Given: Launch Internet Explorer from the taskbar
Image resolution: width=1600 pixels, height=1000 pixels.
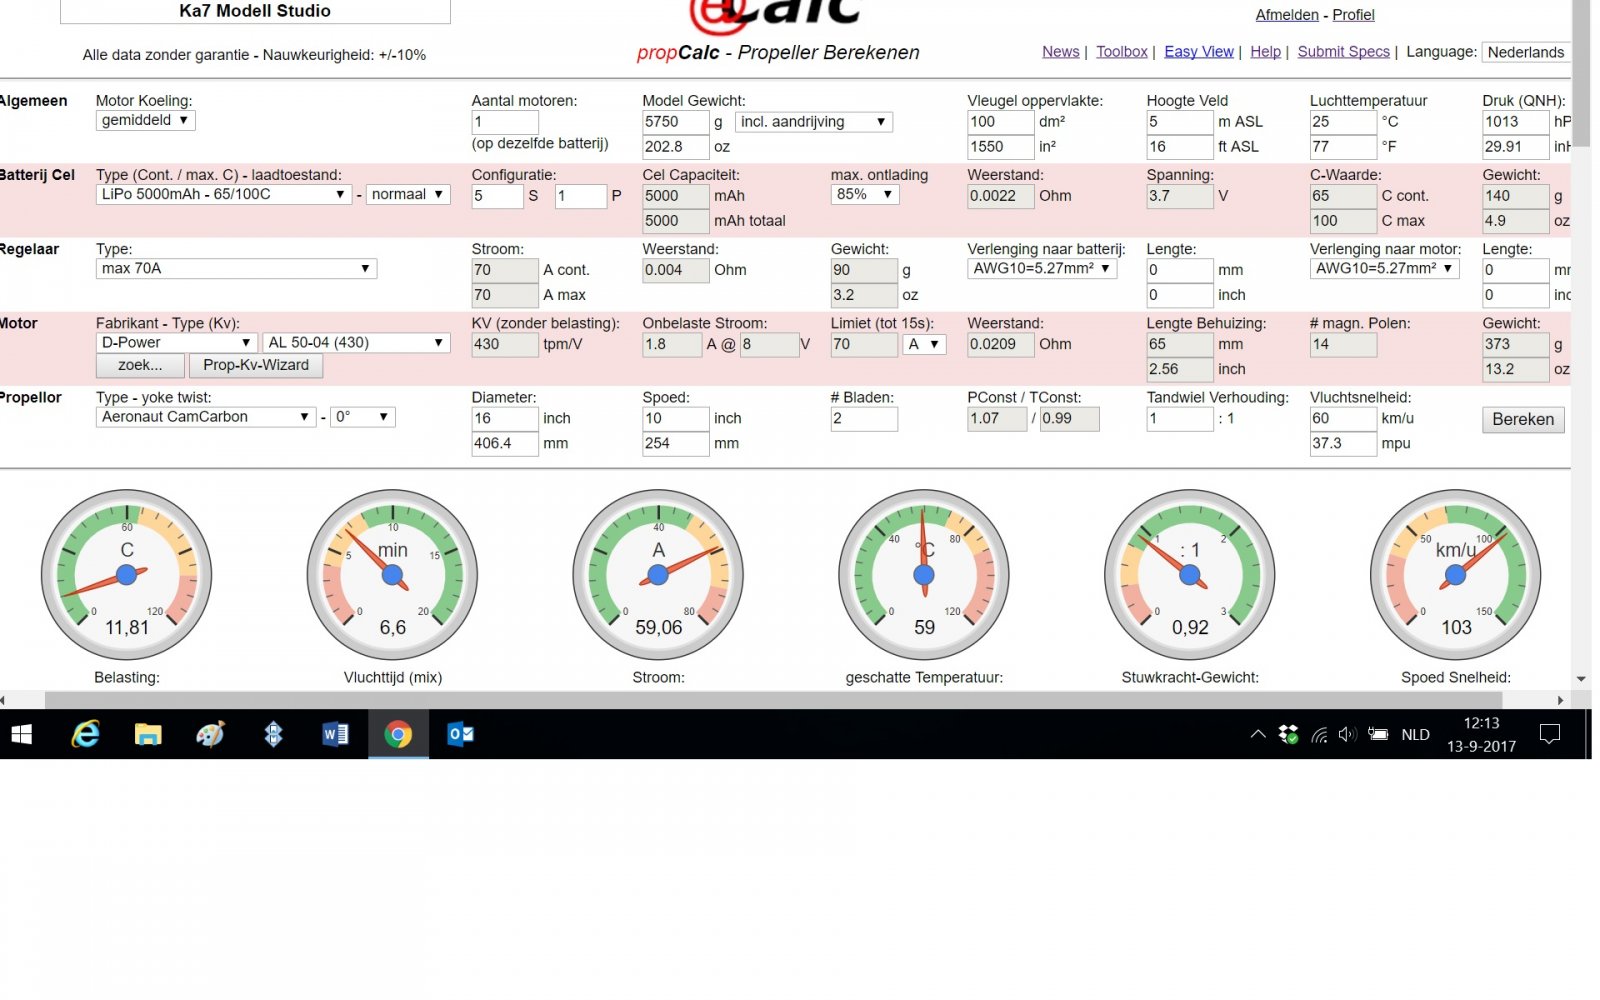Looking at the screenshot, I should coord(86,735).
